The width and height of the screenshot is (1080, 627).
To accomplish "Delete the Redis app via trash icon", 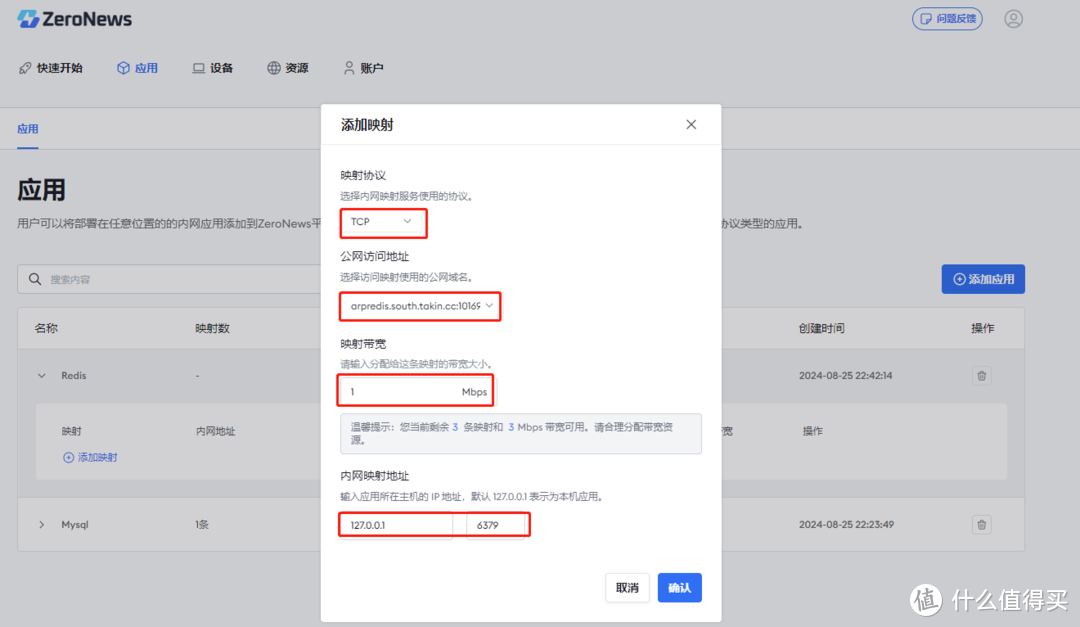I will (x=981, y=375).
